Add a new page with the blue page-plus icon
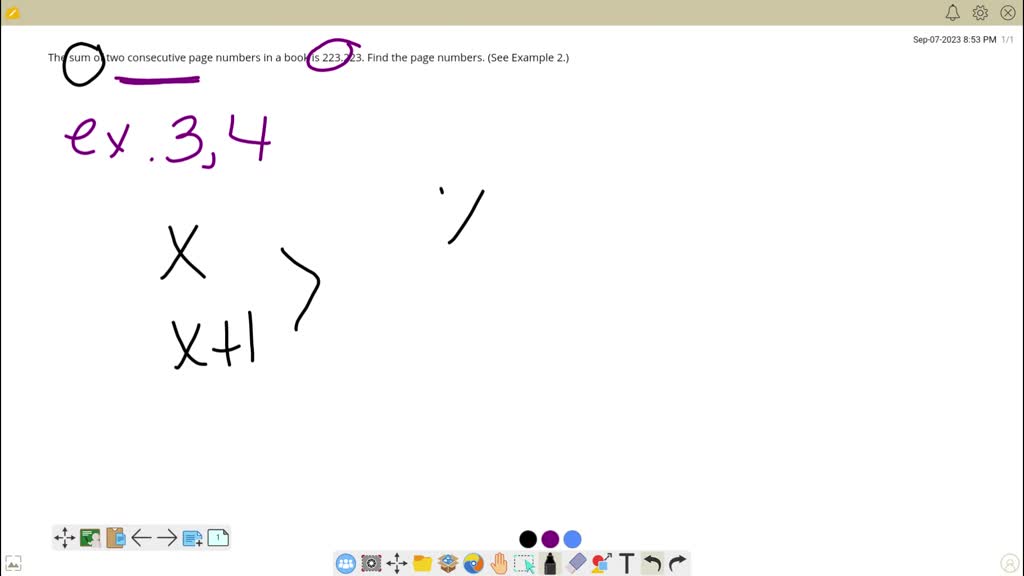This screenshot has width=1024, height=576. click(192, 538)
